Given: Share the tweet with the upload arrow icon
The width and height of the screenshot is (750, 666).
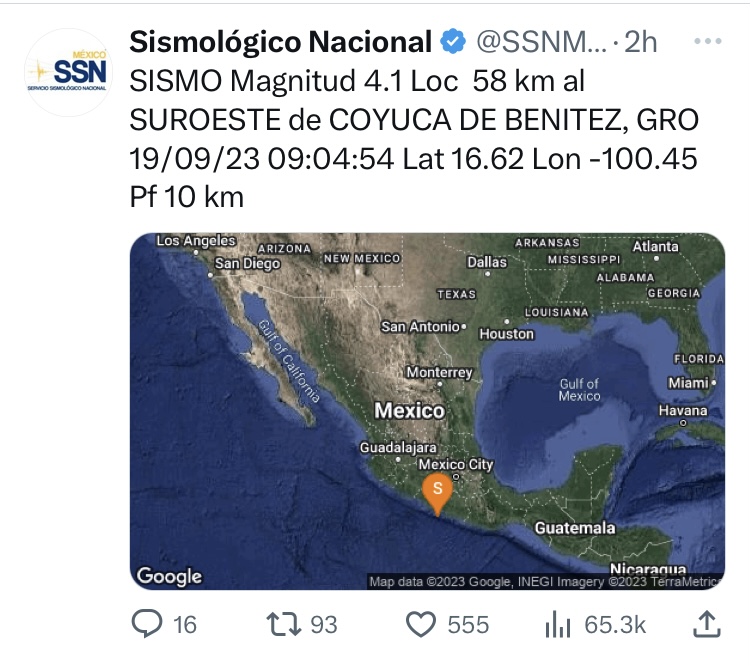Looking at the screenshot, I should [706, 624].
